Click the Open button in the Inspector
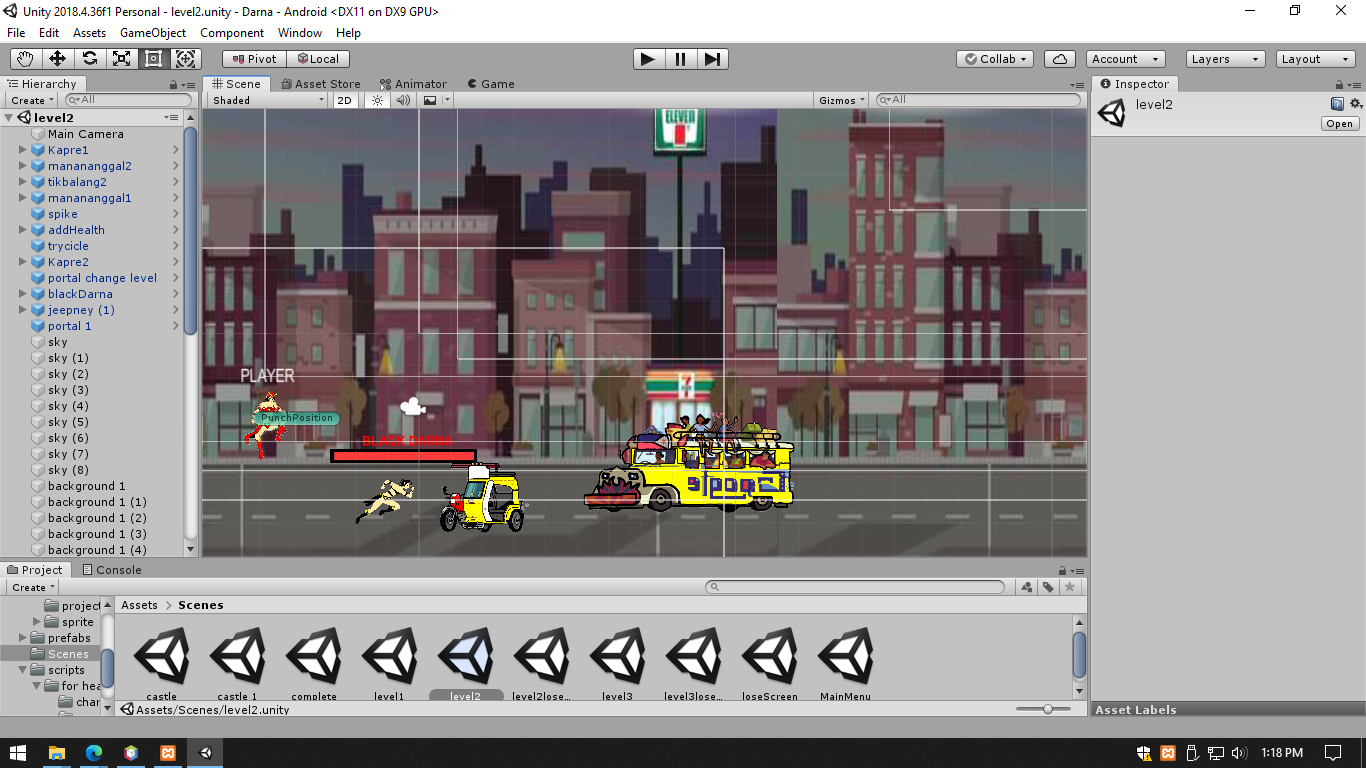This screenshot has width=1366, height=768. 1340,123
